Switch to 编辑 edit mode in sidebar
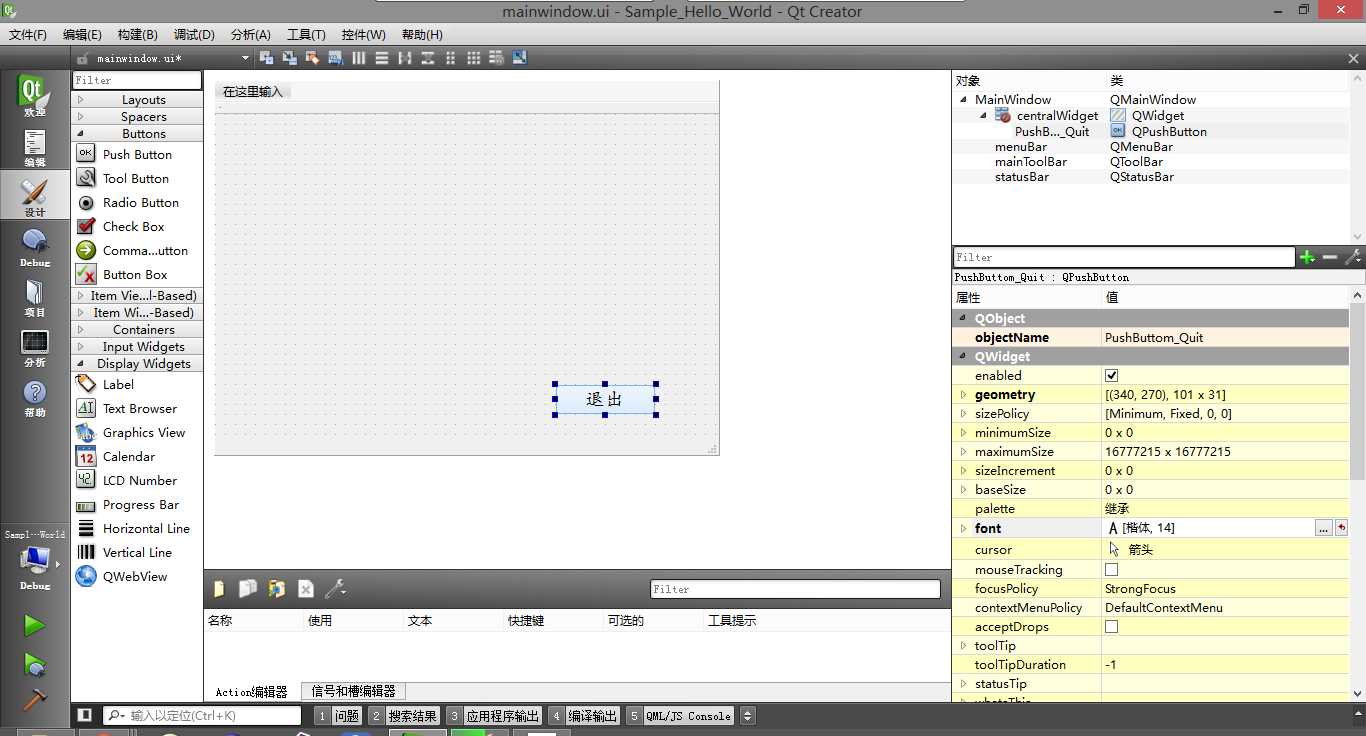Screen dimensions: 1366x736 tap(34, 147)
